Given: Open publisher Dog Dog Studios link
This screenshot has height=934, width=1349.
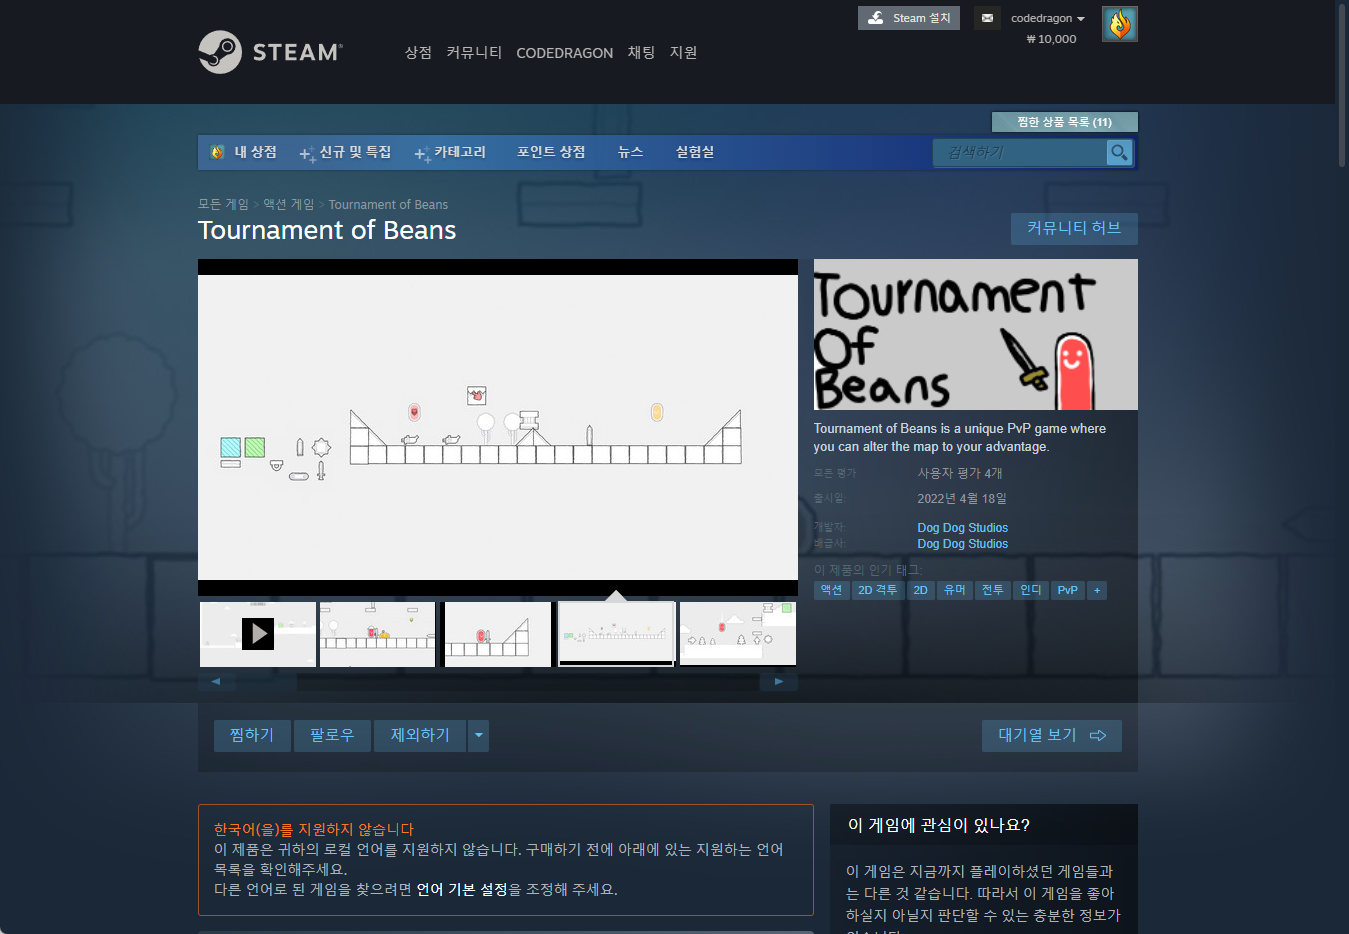Looking at the screenshot, I should (963, 543).
